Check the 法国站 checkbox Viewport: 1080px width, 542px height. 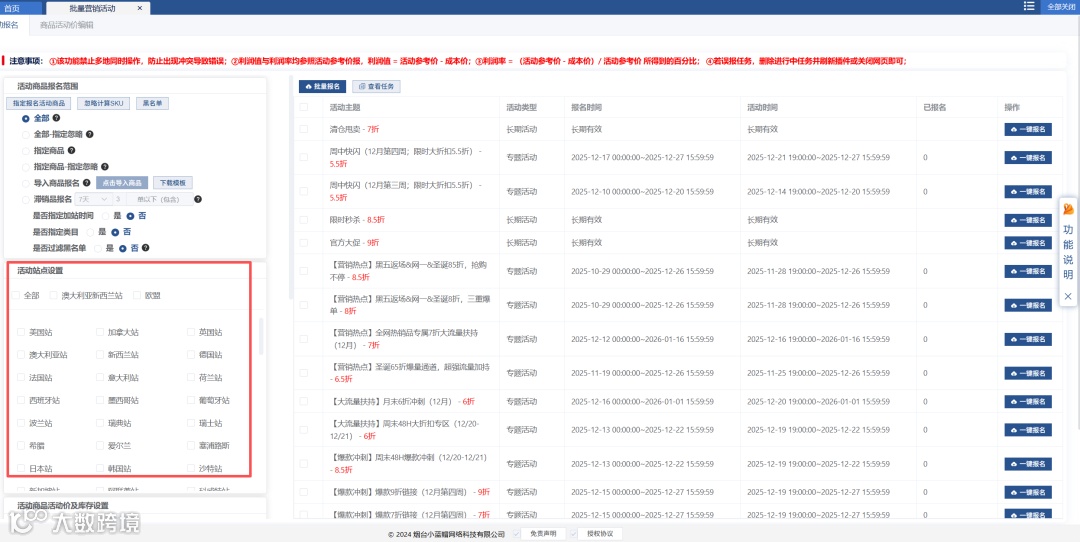point(21,378)
